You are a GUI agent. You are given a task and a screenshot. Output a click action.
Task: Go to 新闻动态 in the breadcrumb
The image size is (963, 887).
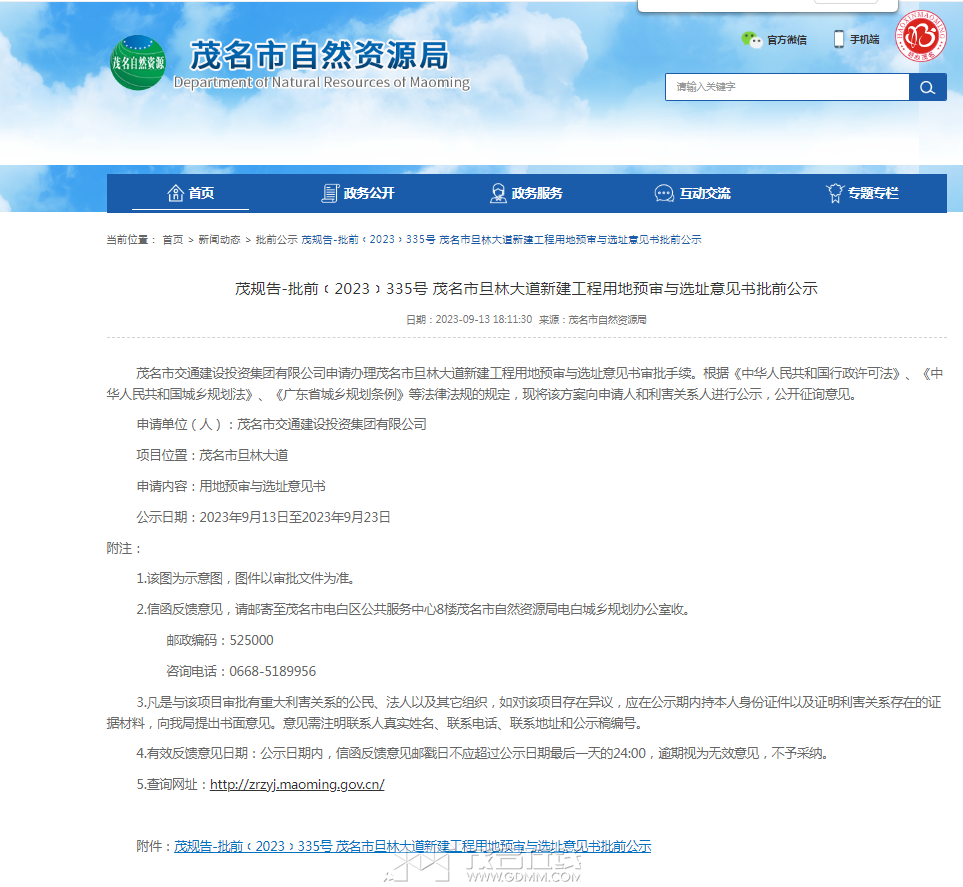(x=219, y=240)
